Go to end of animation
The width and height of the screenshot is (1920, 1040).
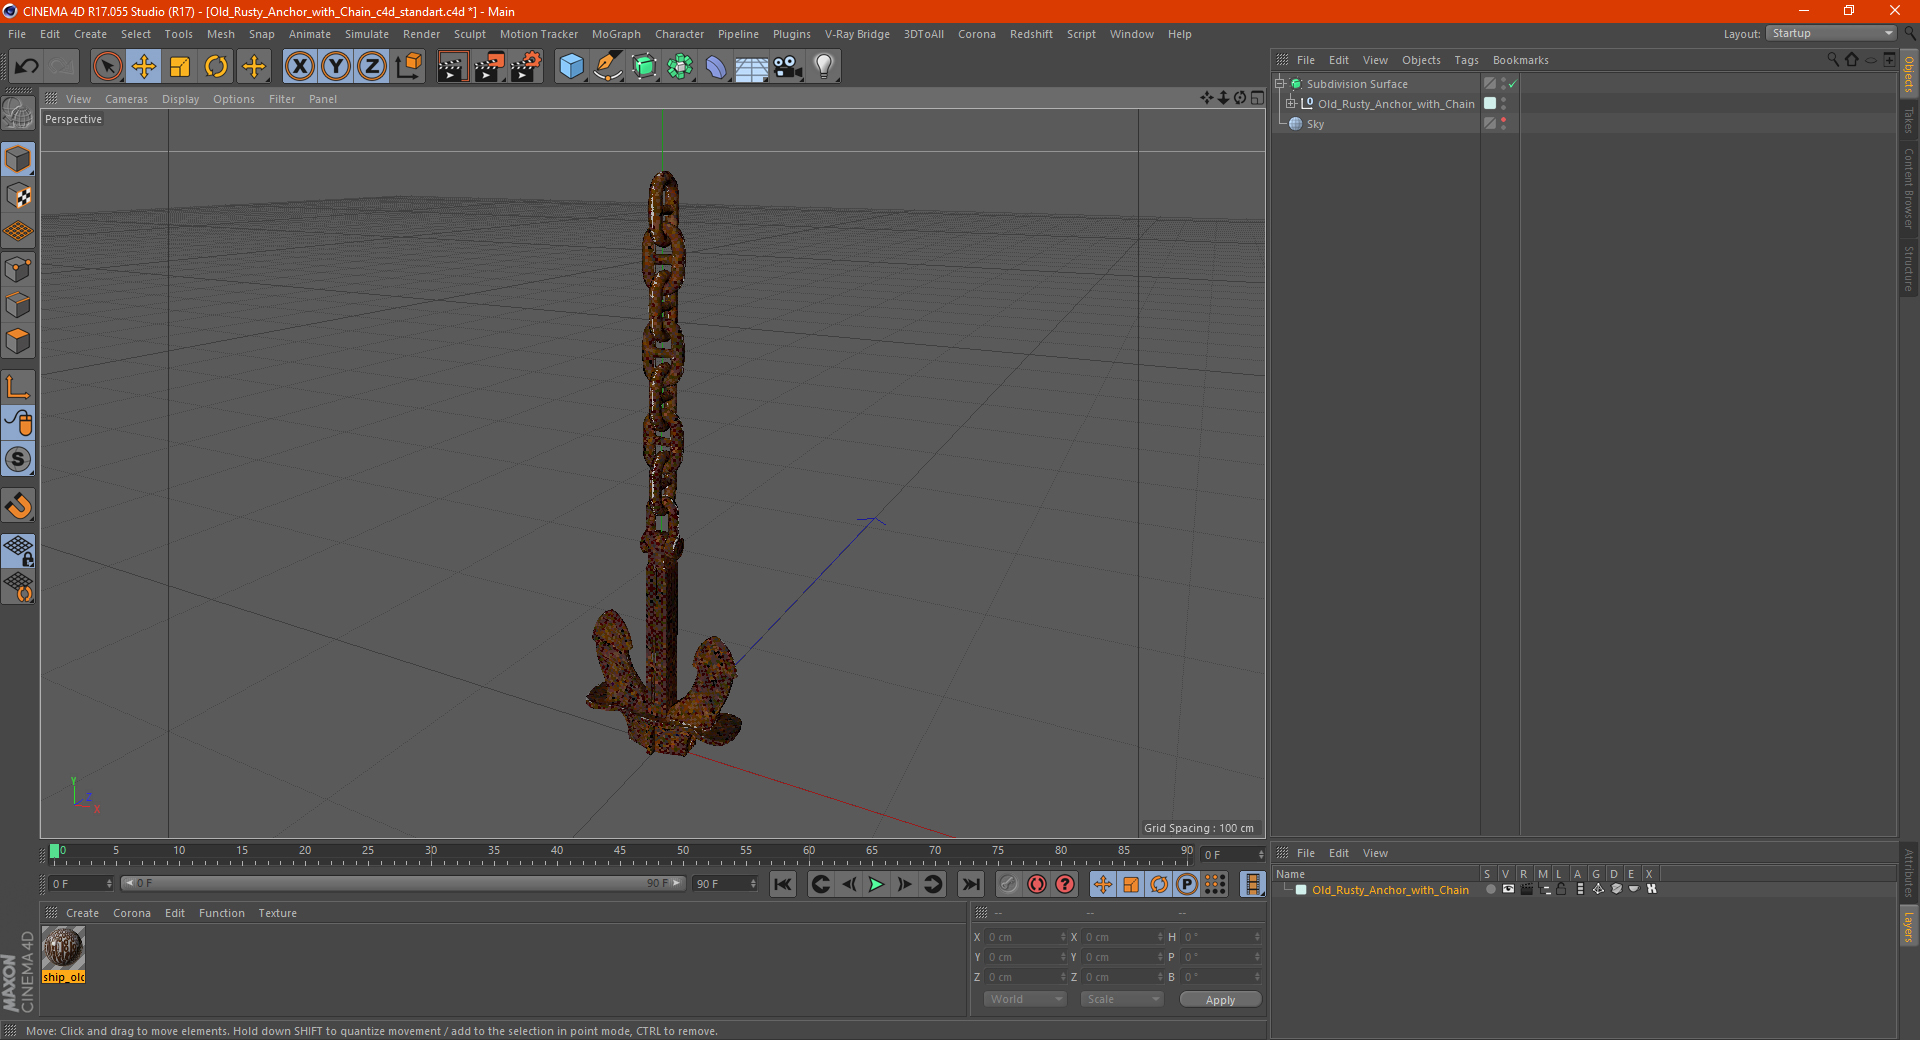[x=970, y=884]
